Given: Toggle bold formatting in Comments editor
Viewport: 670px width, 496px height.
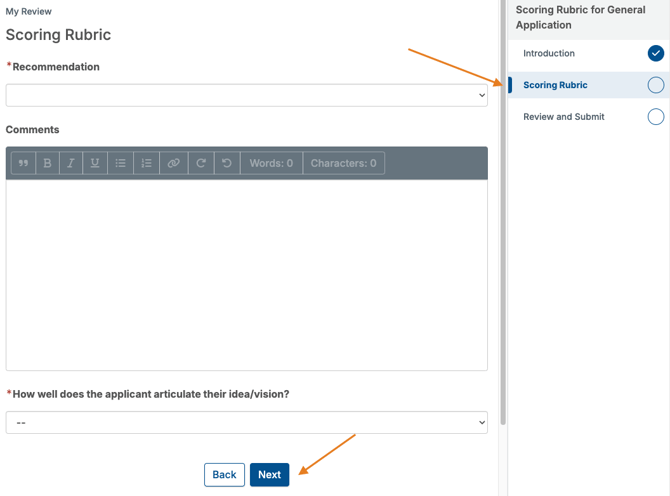Looking at the screenshot, I should (x=47, y=163).
